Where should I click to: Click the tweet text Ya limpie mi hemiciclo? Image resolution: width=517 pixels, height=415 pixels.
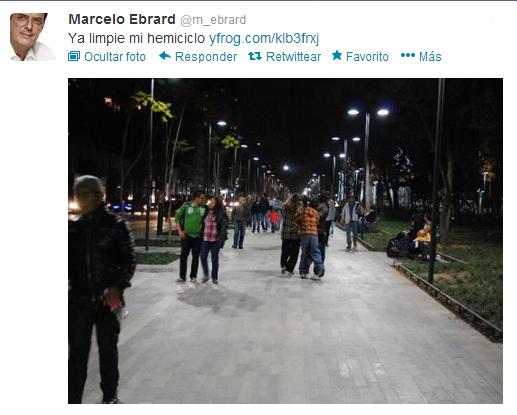pyautogui.click(x=136, y=38)
